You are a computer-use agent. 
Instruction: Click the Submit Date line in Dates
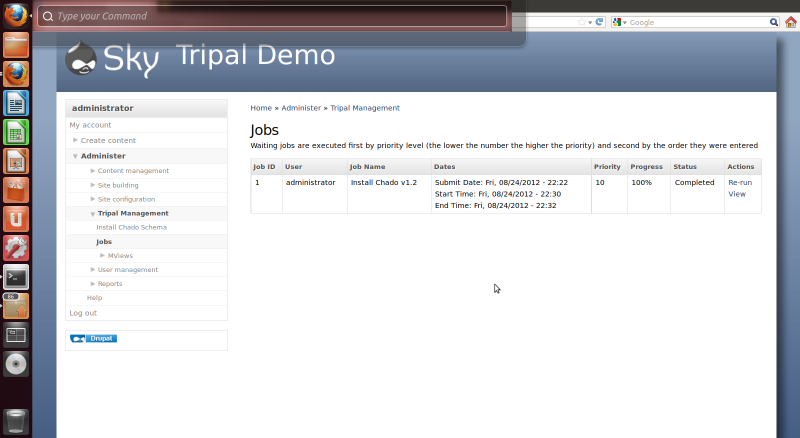(501, 182)
